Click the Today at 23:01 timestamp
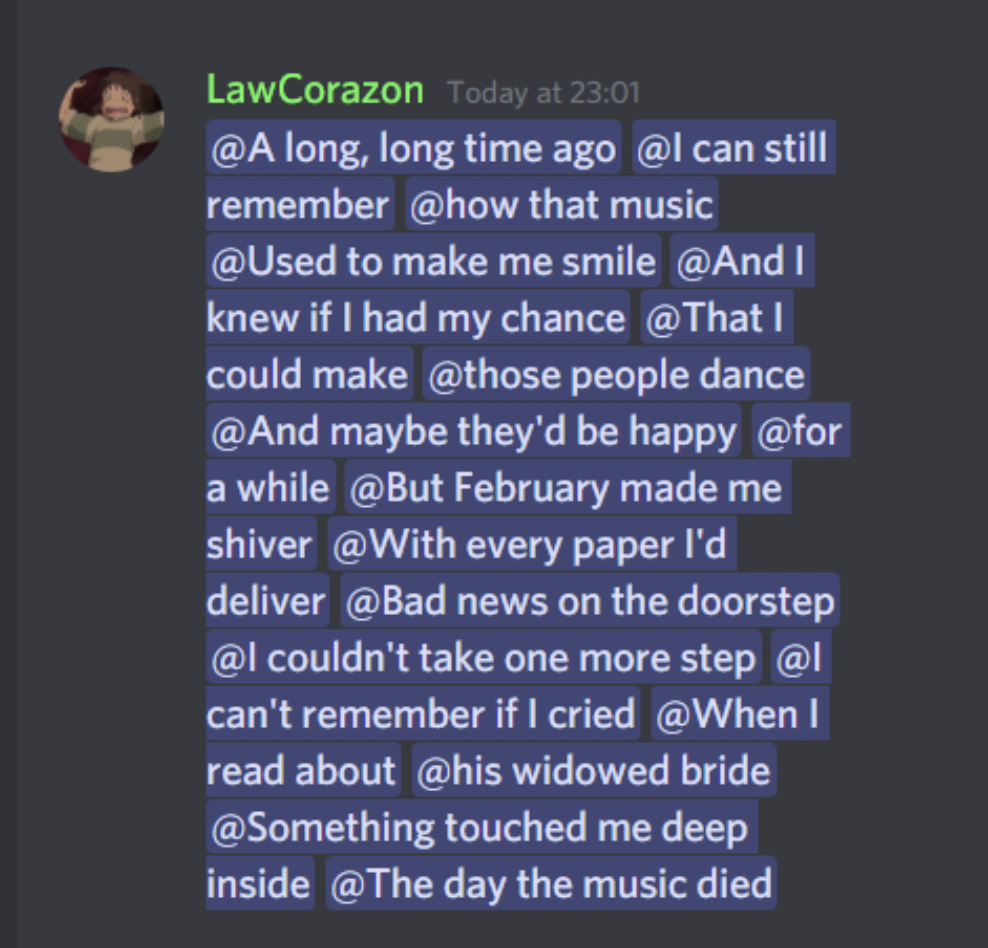 click(x=544, y=93)
